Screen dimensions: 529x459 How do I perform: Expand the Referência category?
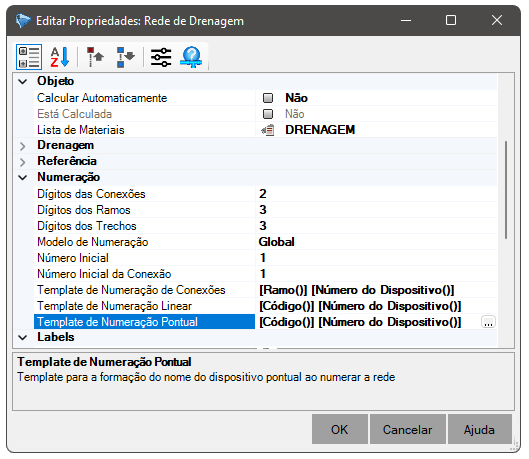point(23,162)
